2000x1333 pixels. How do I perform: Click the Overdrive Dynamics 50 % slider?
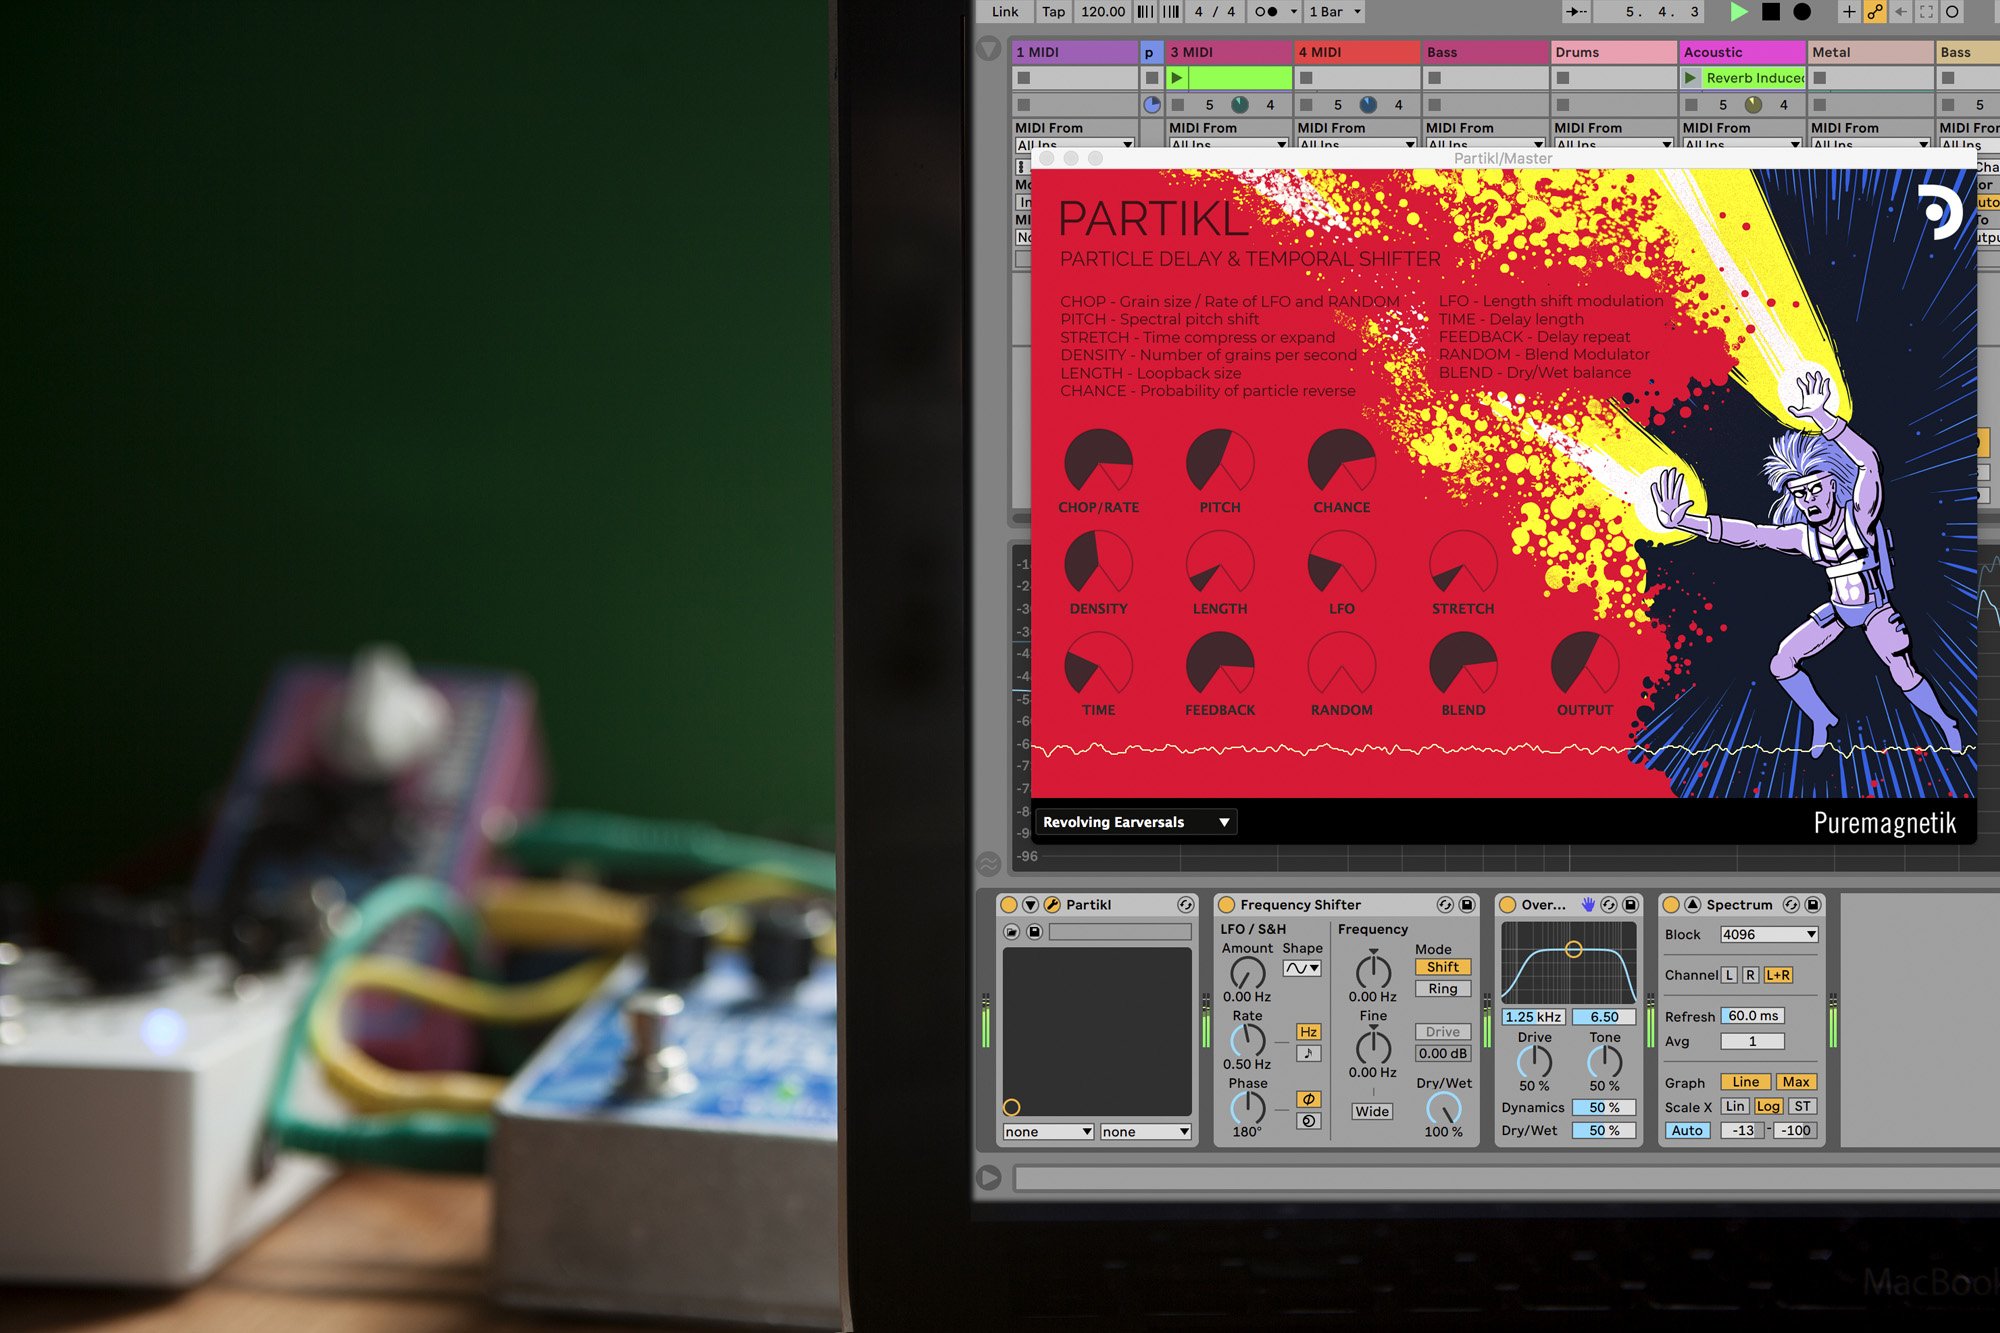[x=1604, y=1107]
